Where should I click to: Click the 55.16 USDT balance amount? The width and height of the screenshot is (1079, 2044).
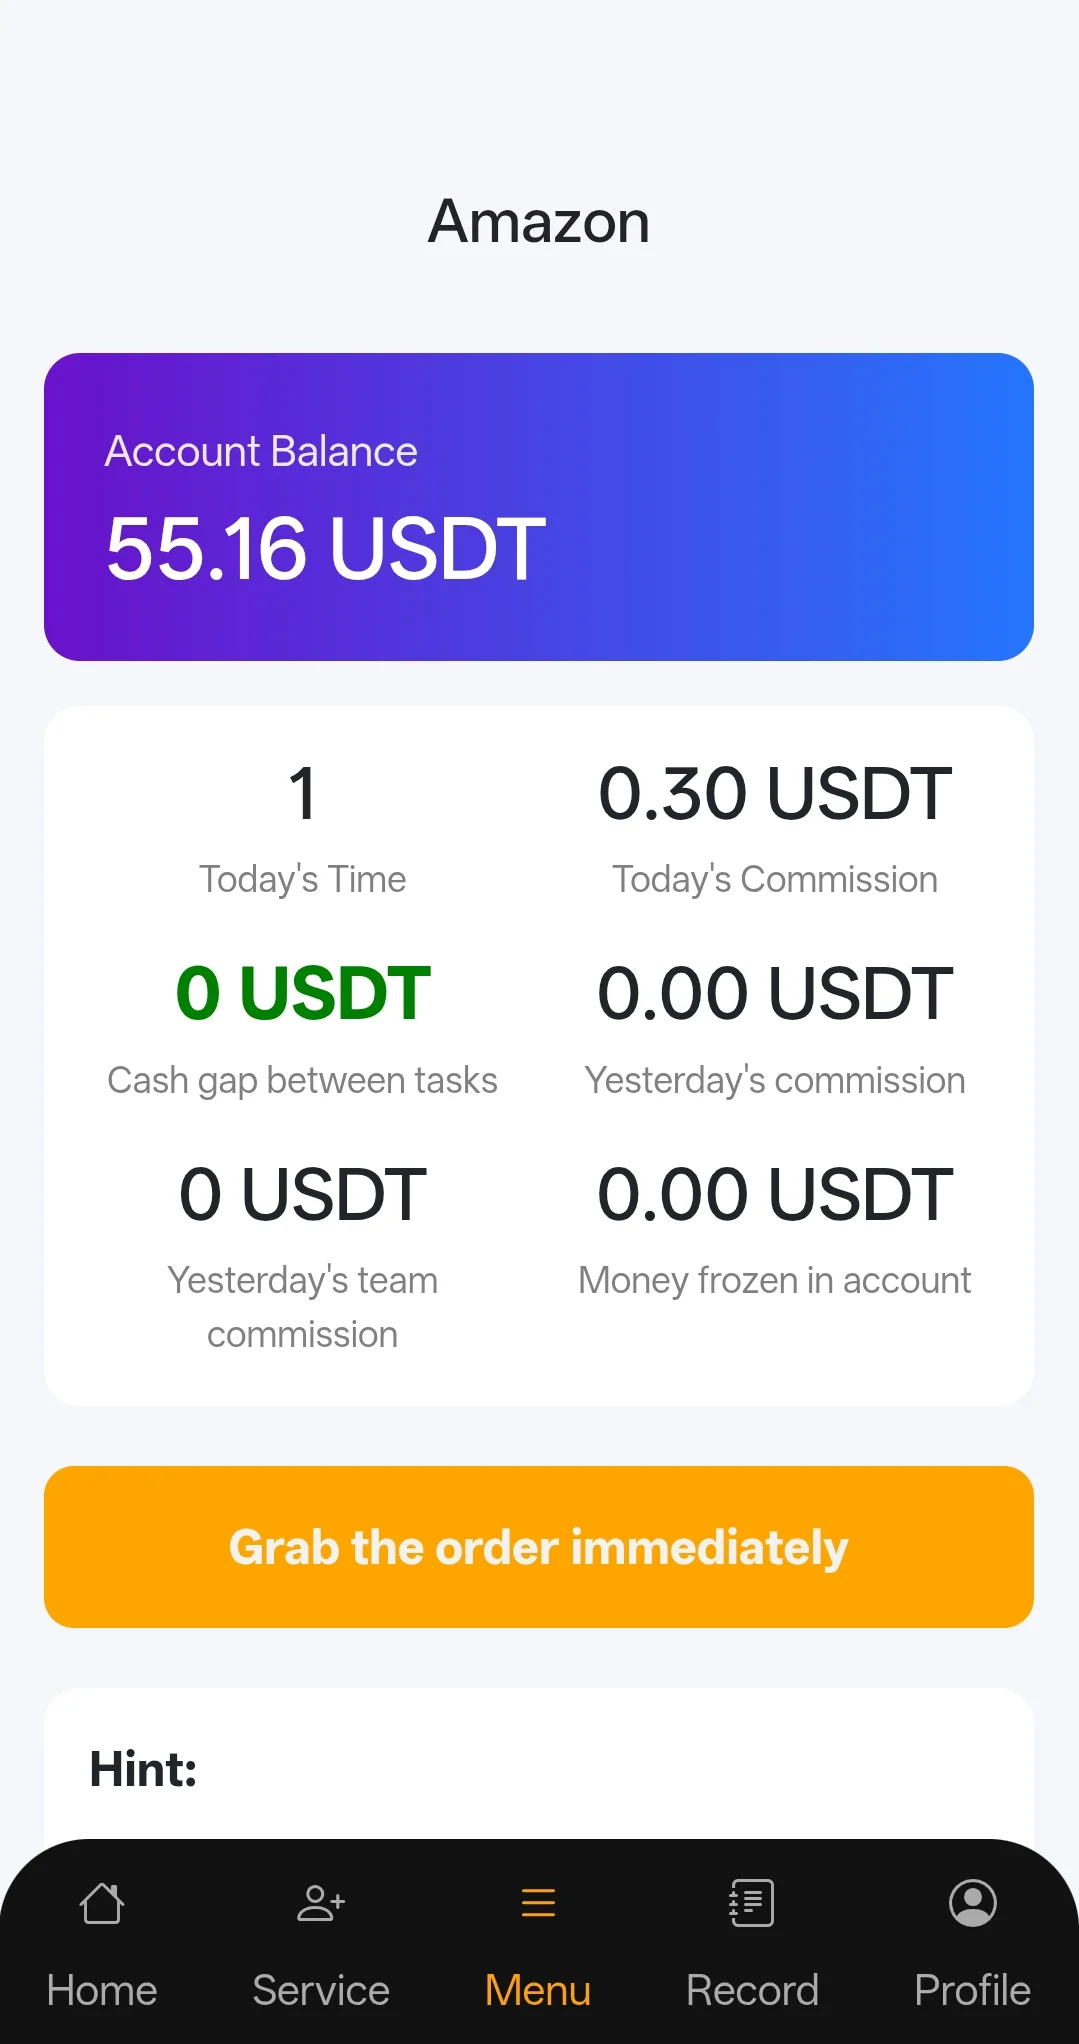pos(326,548)
